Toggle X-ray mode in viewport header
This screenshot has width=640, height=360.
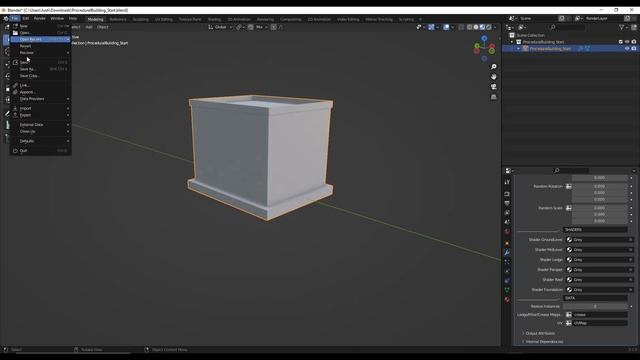(461, 27)
